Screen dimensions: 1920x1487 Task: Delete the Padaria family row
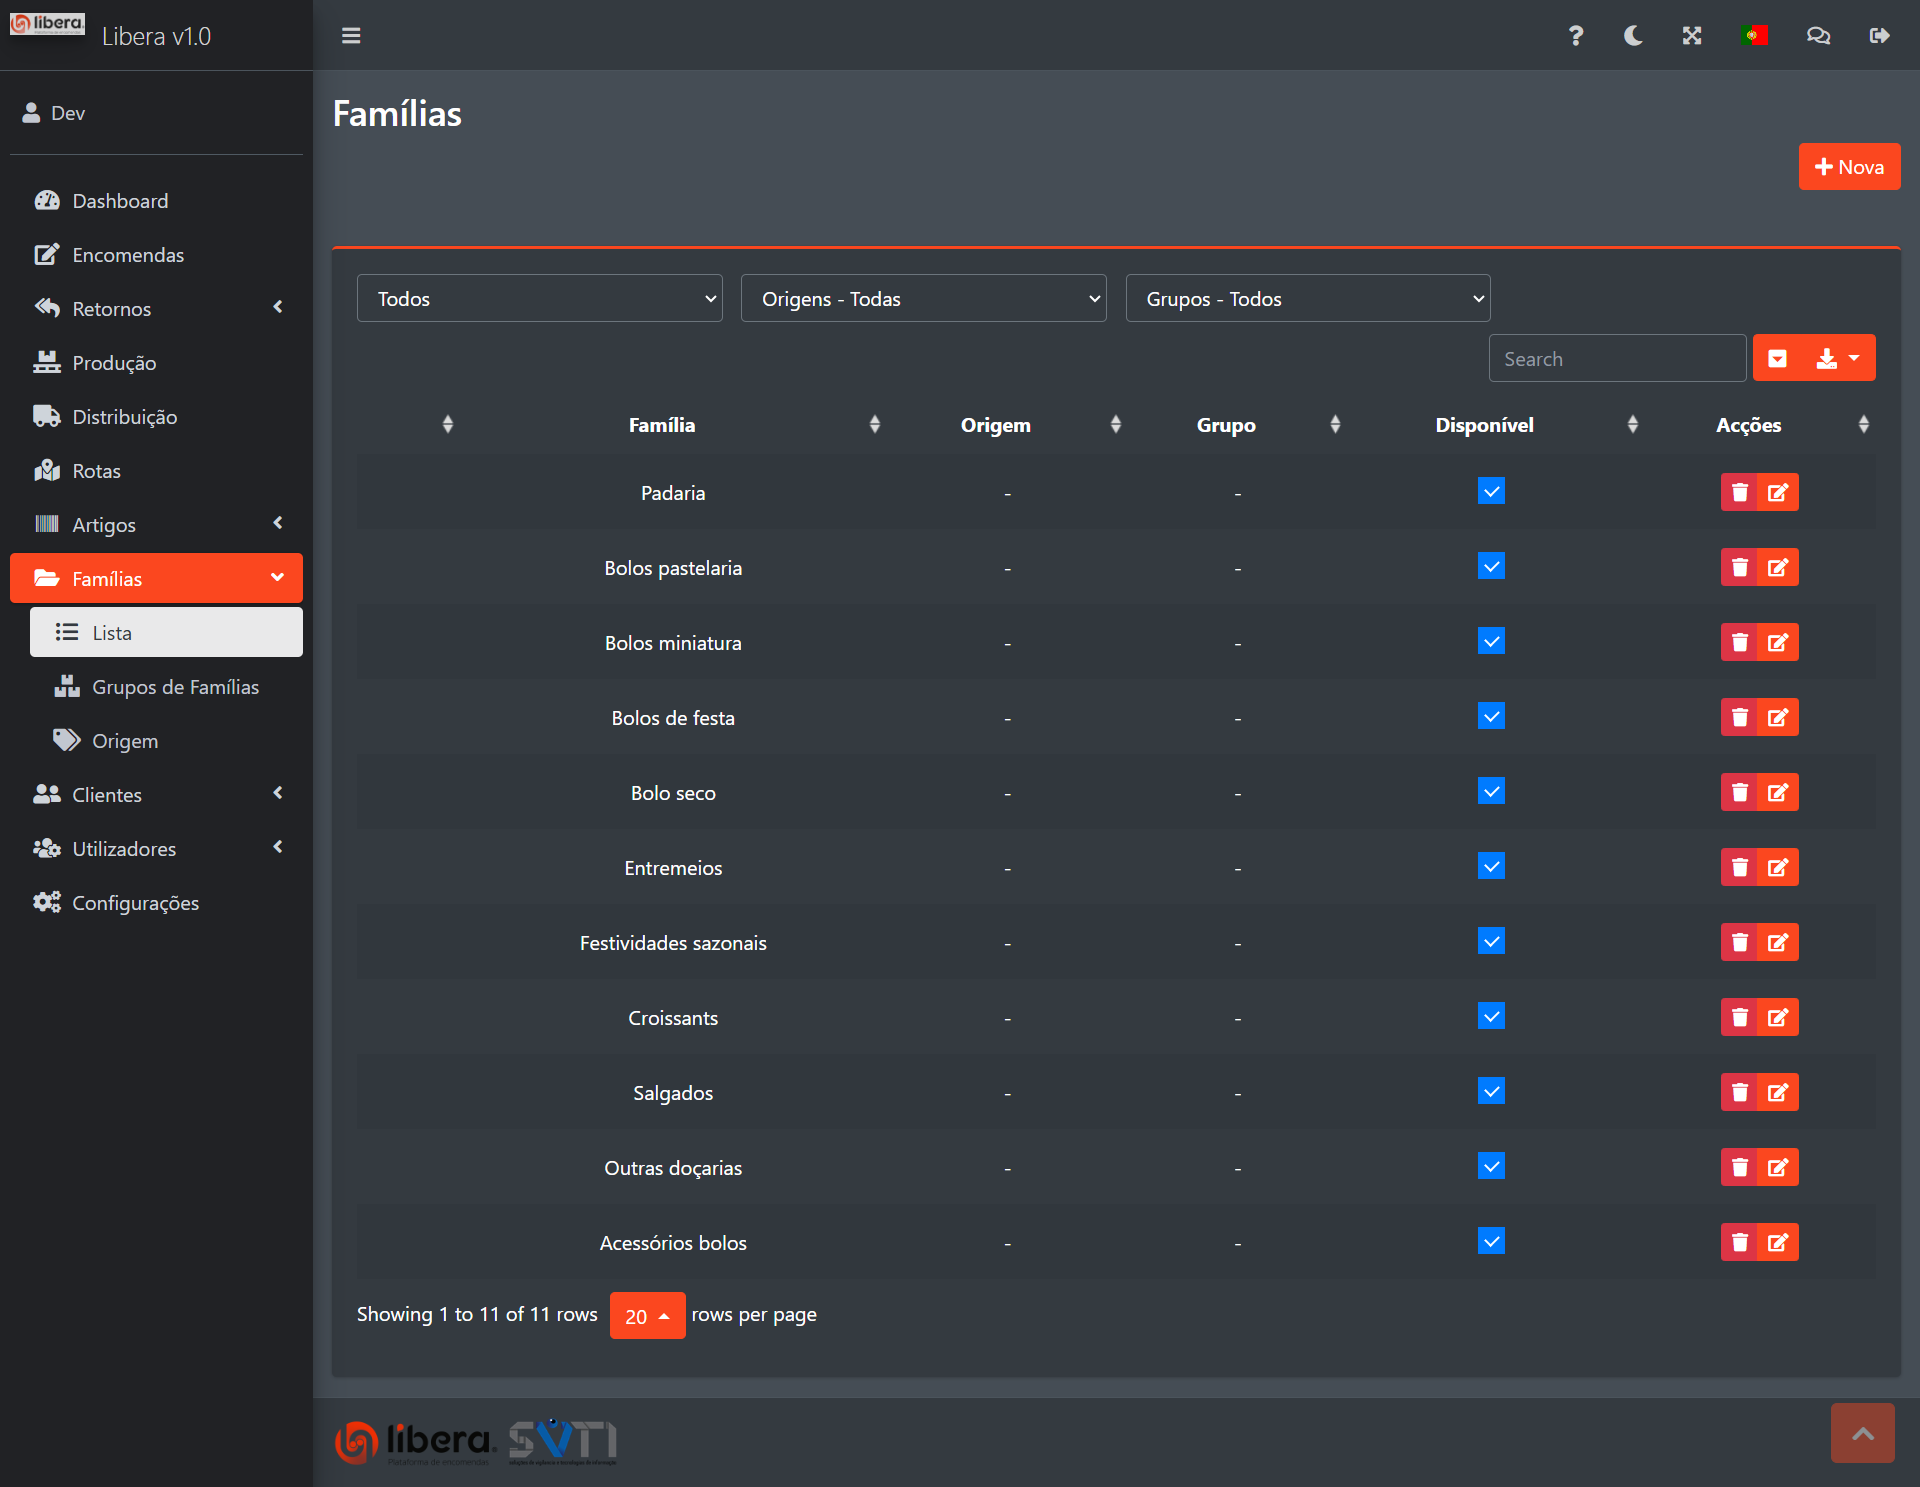click(1739, 492)
